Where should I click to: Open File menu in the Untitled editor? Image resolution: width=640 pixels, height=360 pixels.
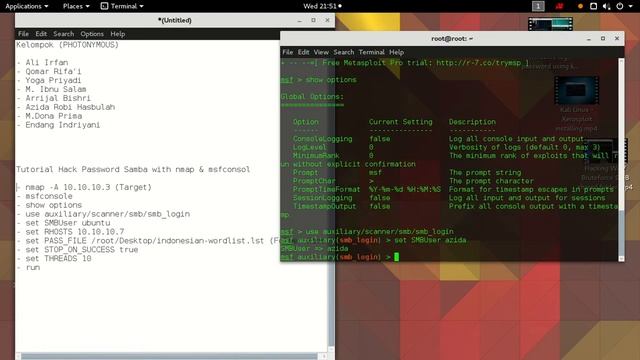tap(23, 34)
